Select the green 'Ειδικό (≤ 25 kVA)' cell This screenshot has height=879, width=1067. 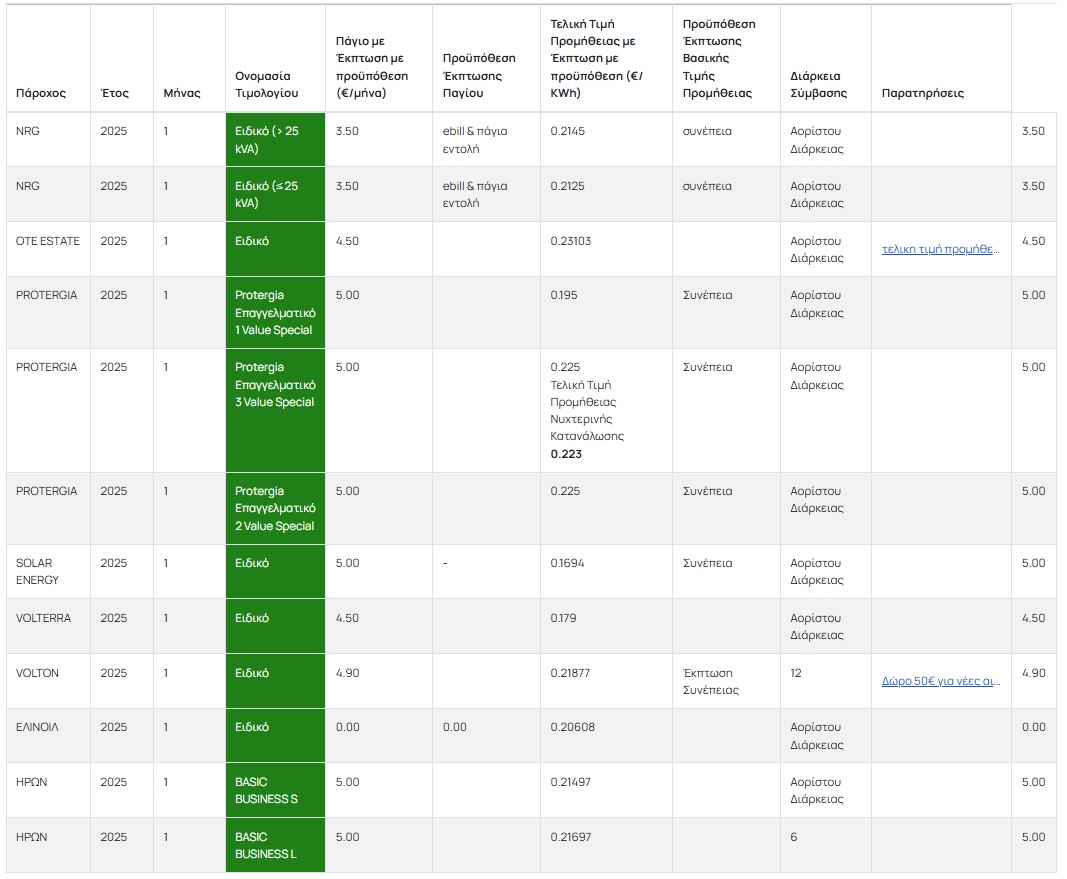276,195
